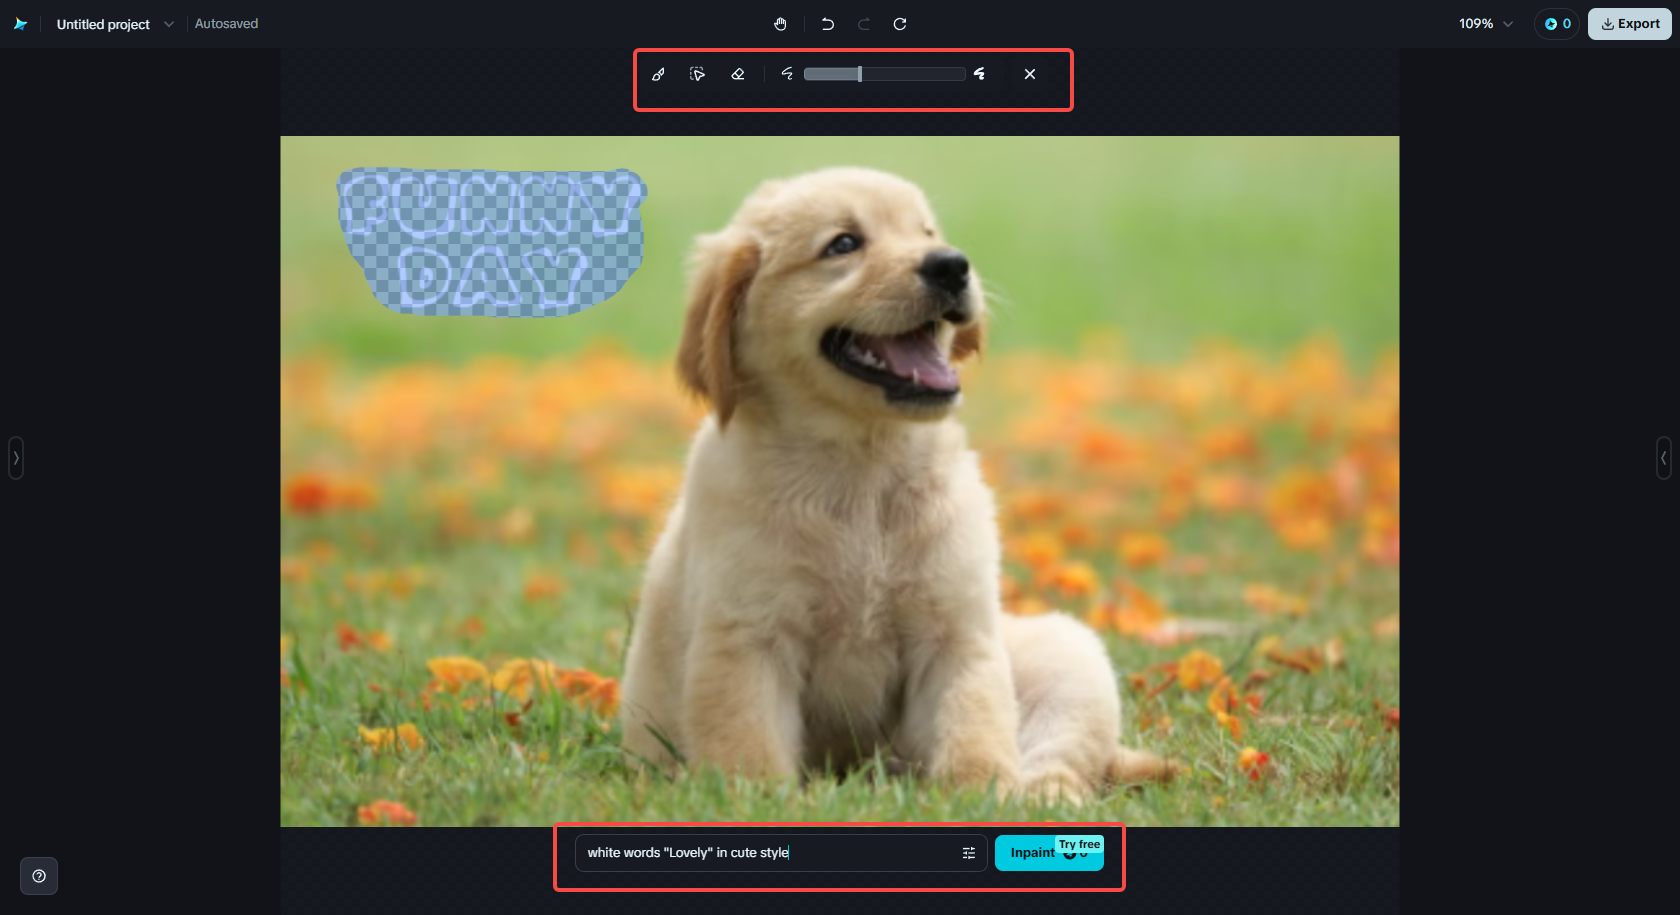Open prompt settings via sliders icon

click(x=968, y=852)
